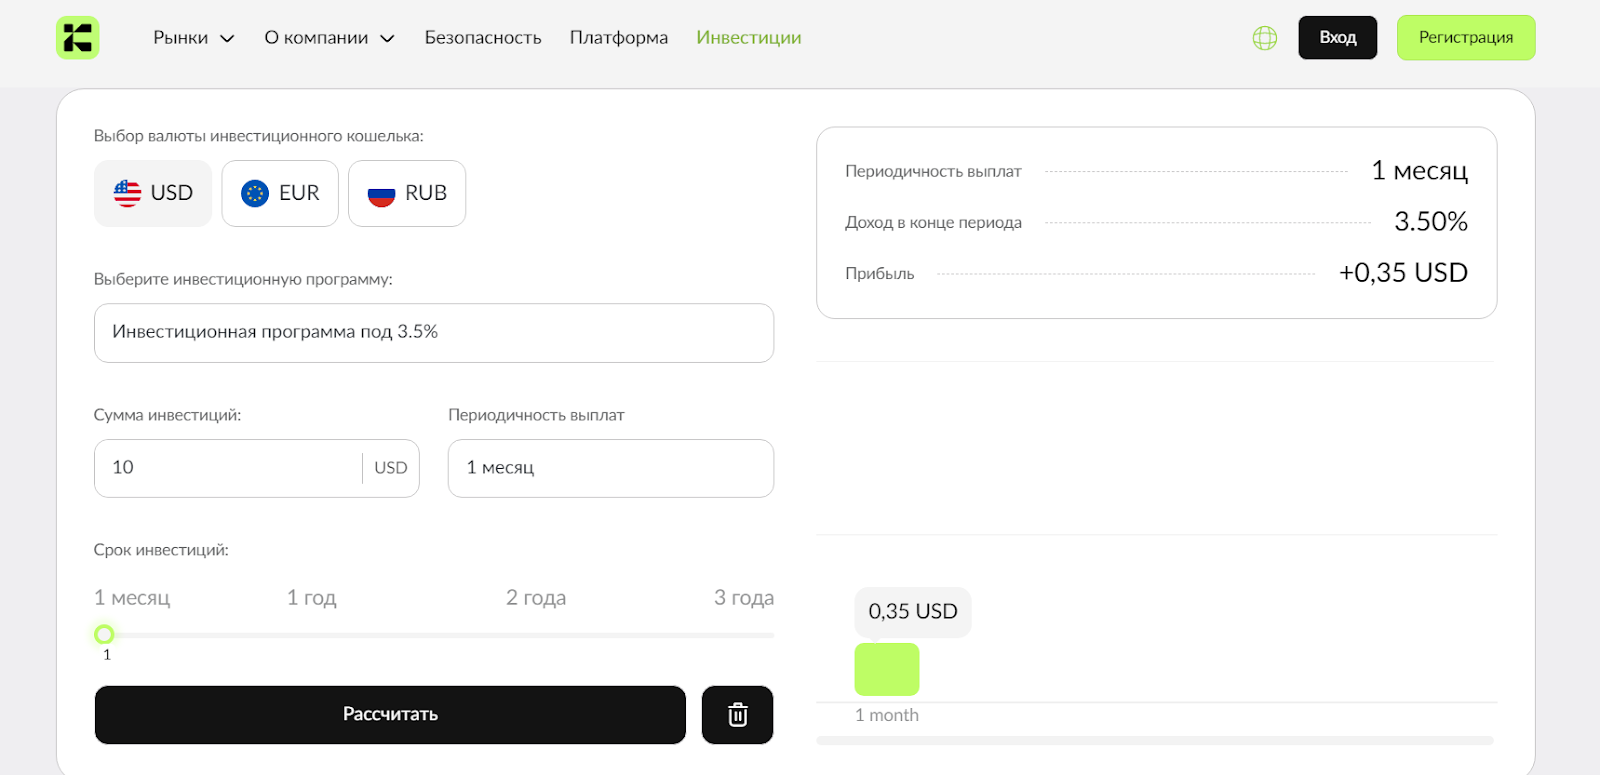
Task: Click the green K logo icon
Action: coord(77,38)
